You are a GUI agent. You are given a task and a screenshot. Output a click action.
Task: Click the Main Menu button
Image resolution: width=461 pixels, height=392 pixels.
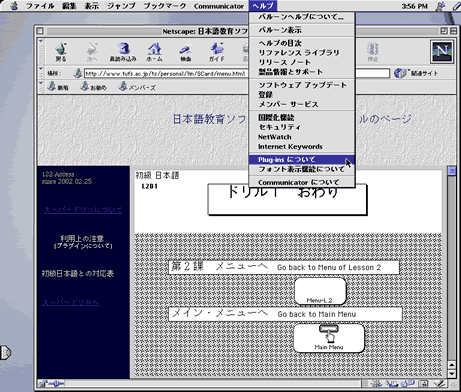click(329, 338)
